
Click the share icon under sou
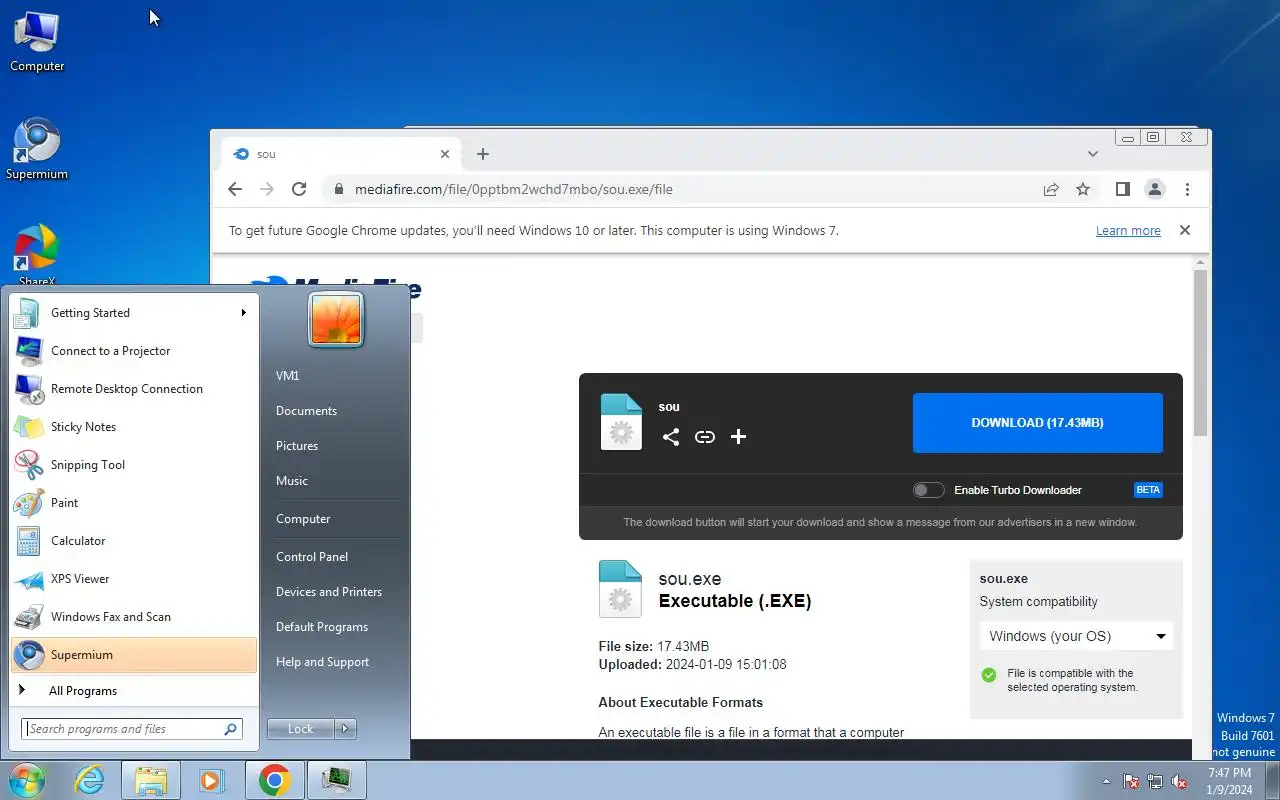pyautogui.click(x=671, y=437)
